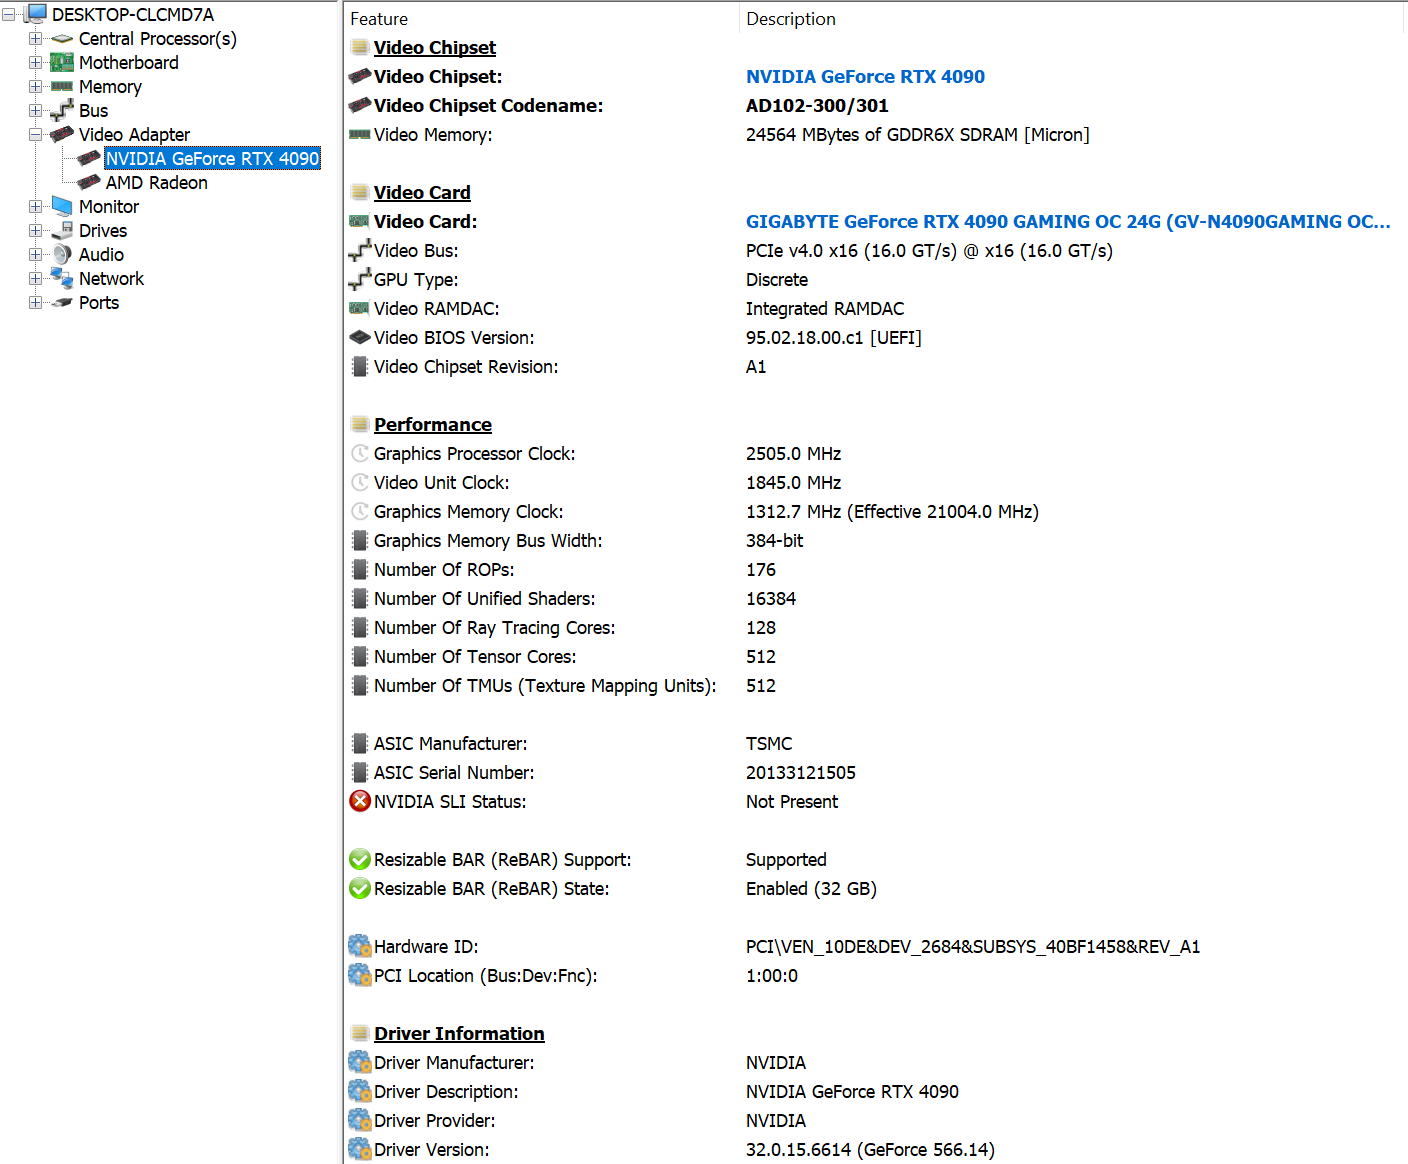Screen dimensions: 1408x1164
Task: Select the 384-bit bus width value
Action: (x=775, y=541)
